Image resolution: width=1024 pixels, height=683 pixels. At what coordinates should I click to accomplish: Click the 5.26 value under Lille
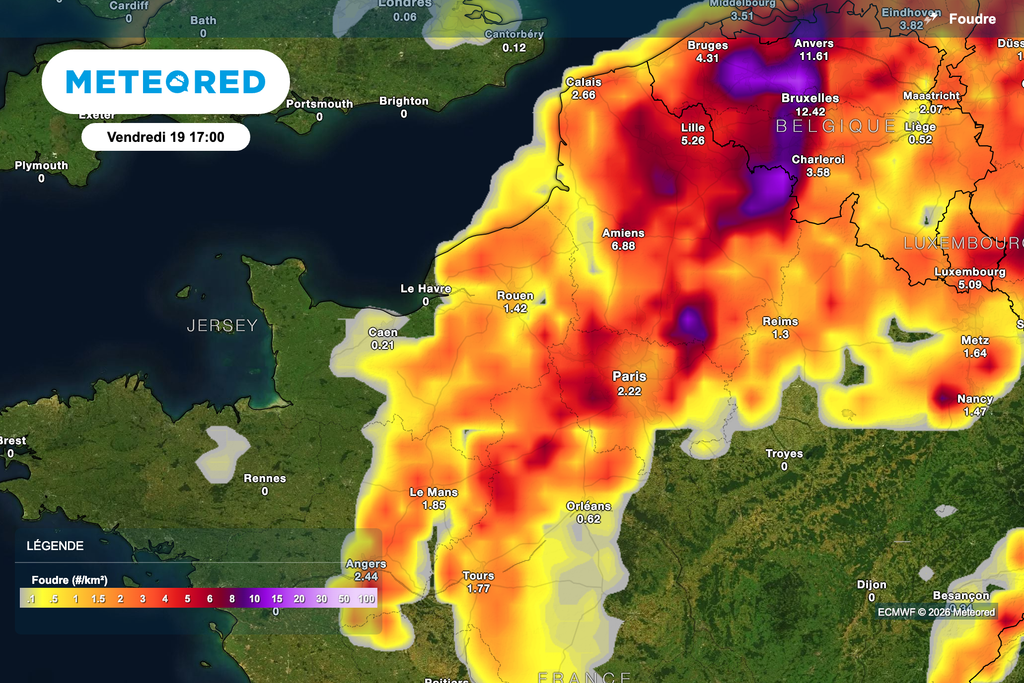point(693,141)
